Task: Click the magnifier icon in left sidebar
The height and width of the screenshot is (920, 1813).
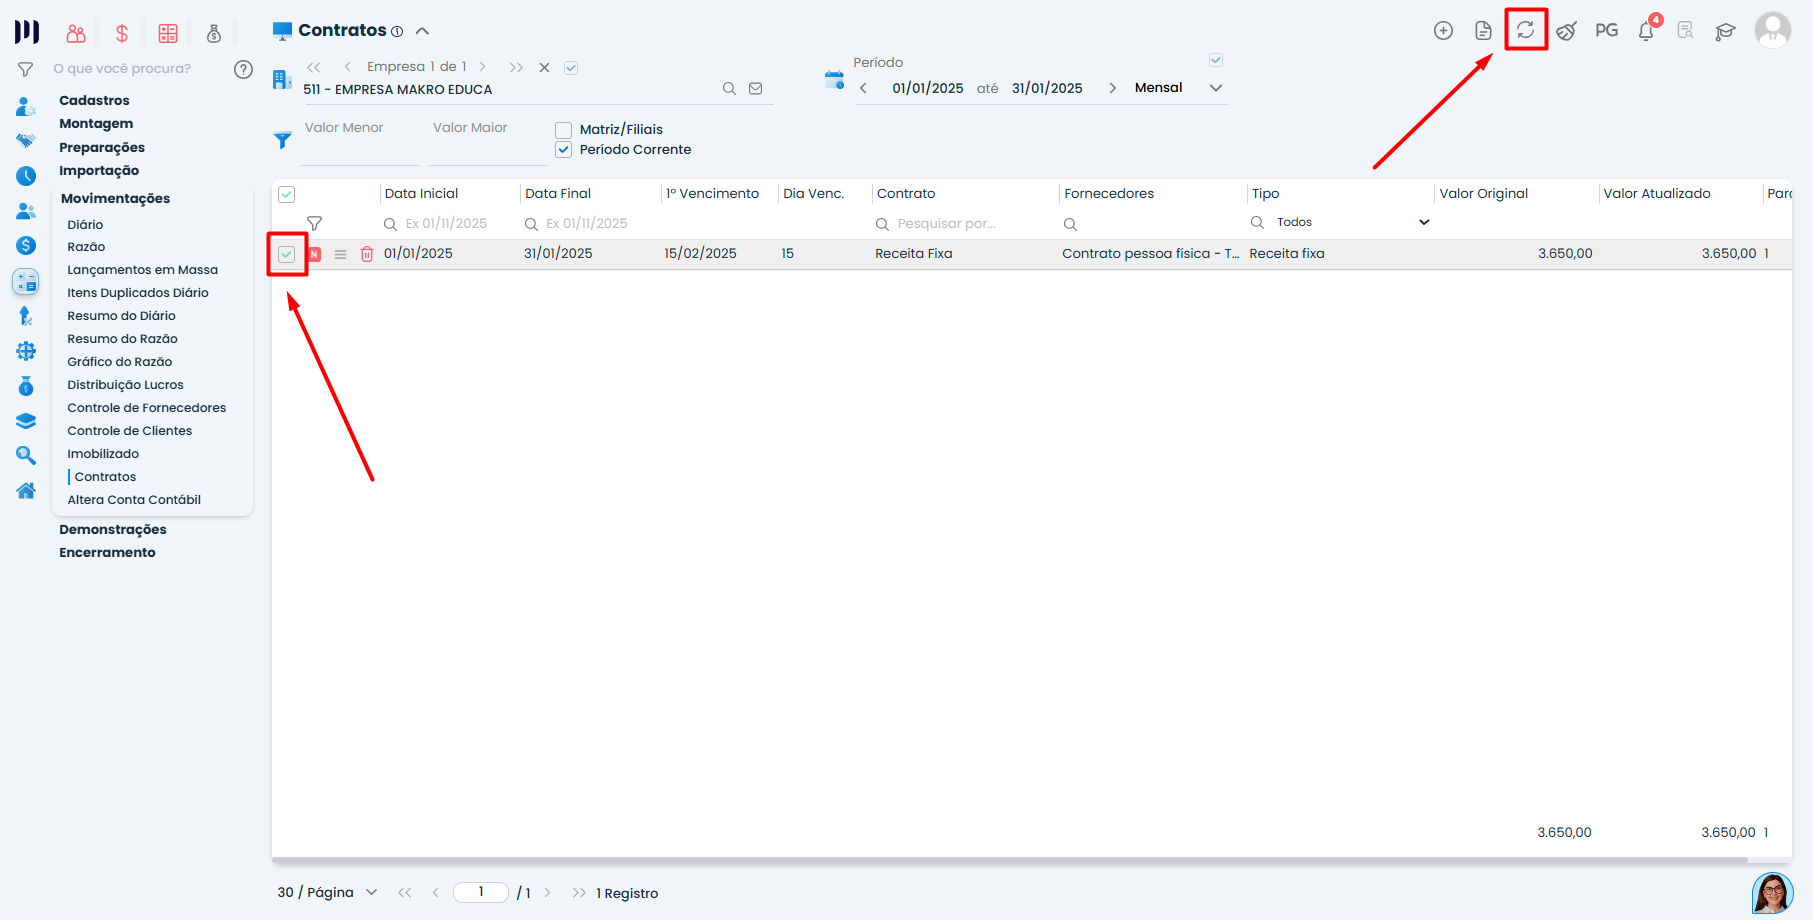Action: [x=26, y=456]
